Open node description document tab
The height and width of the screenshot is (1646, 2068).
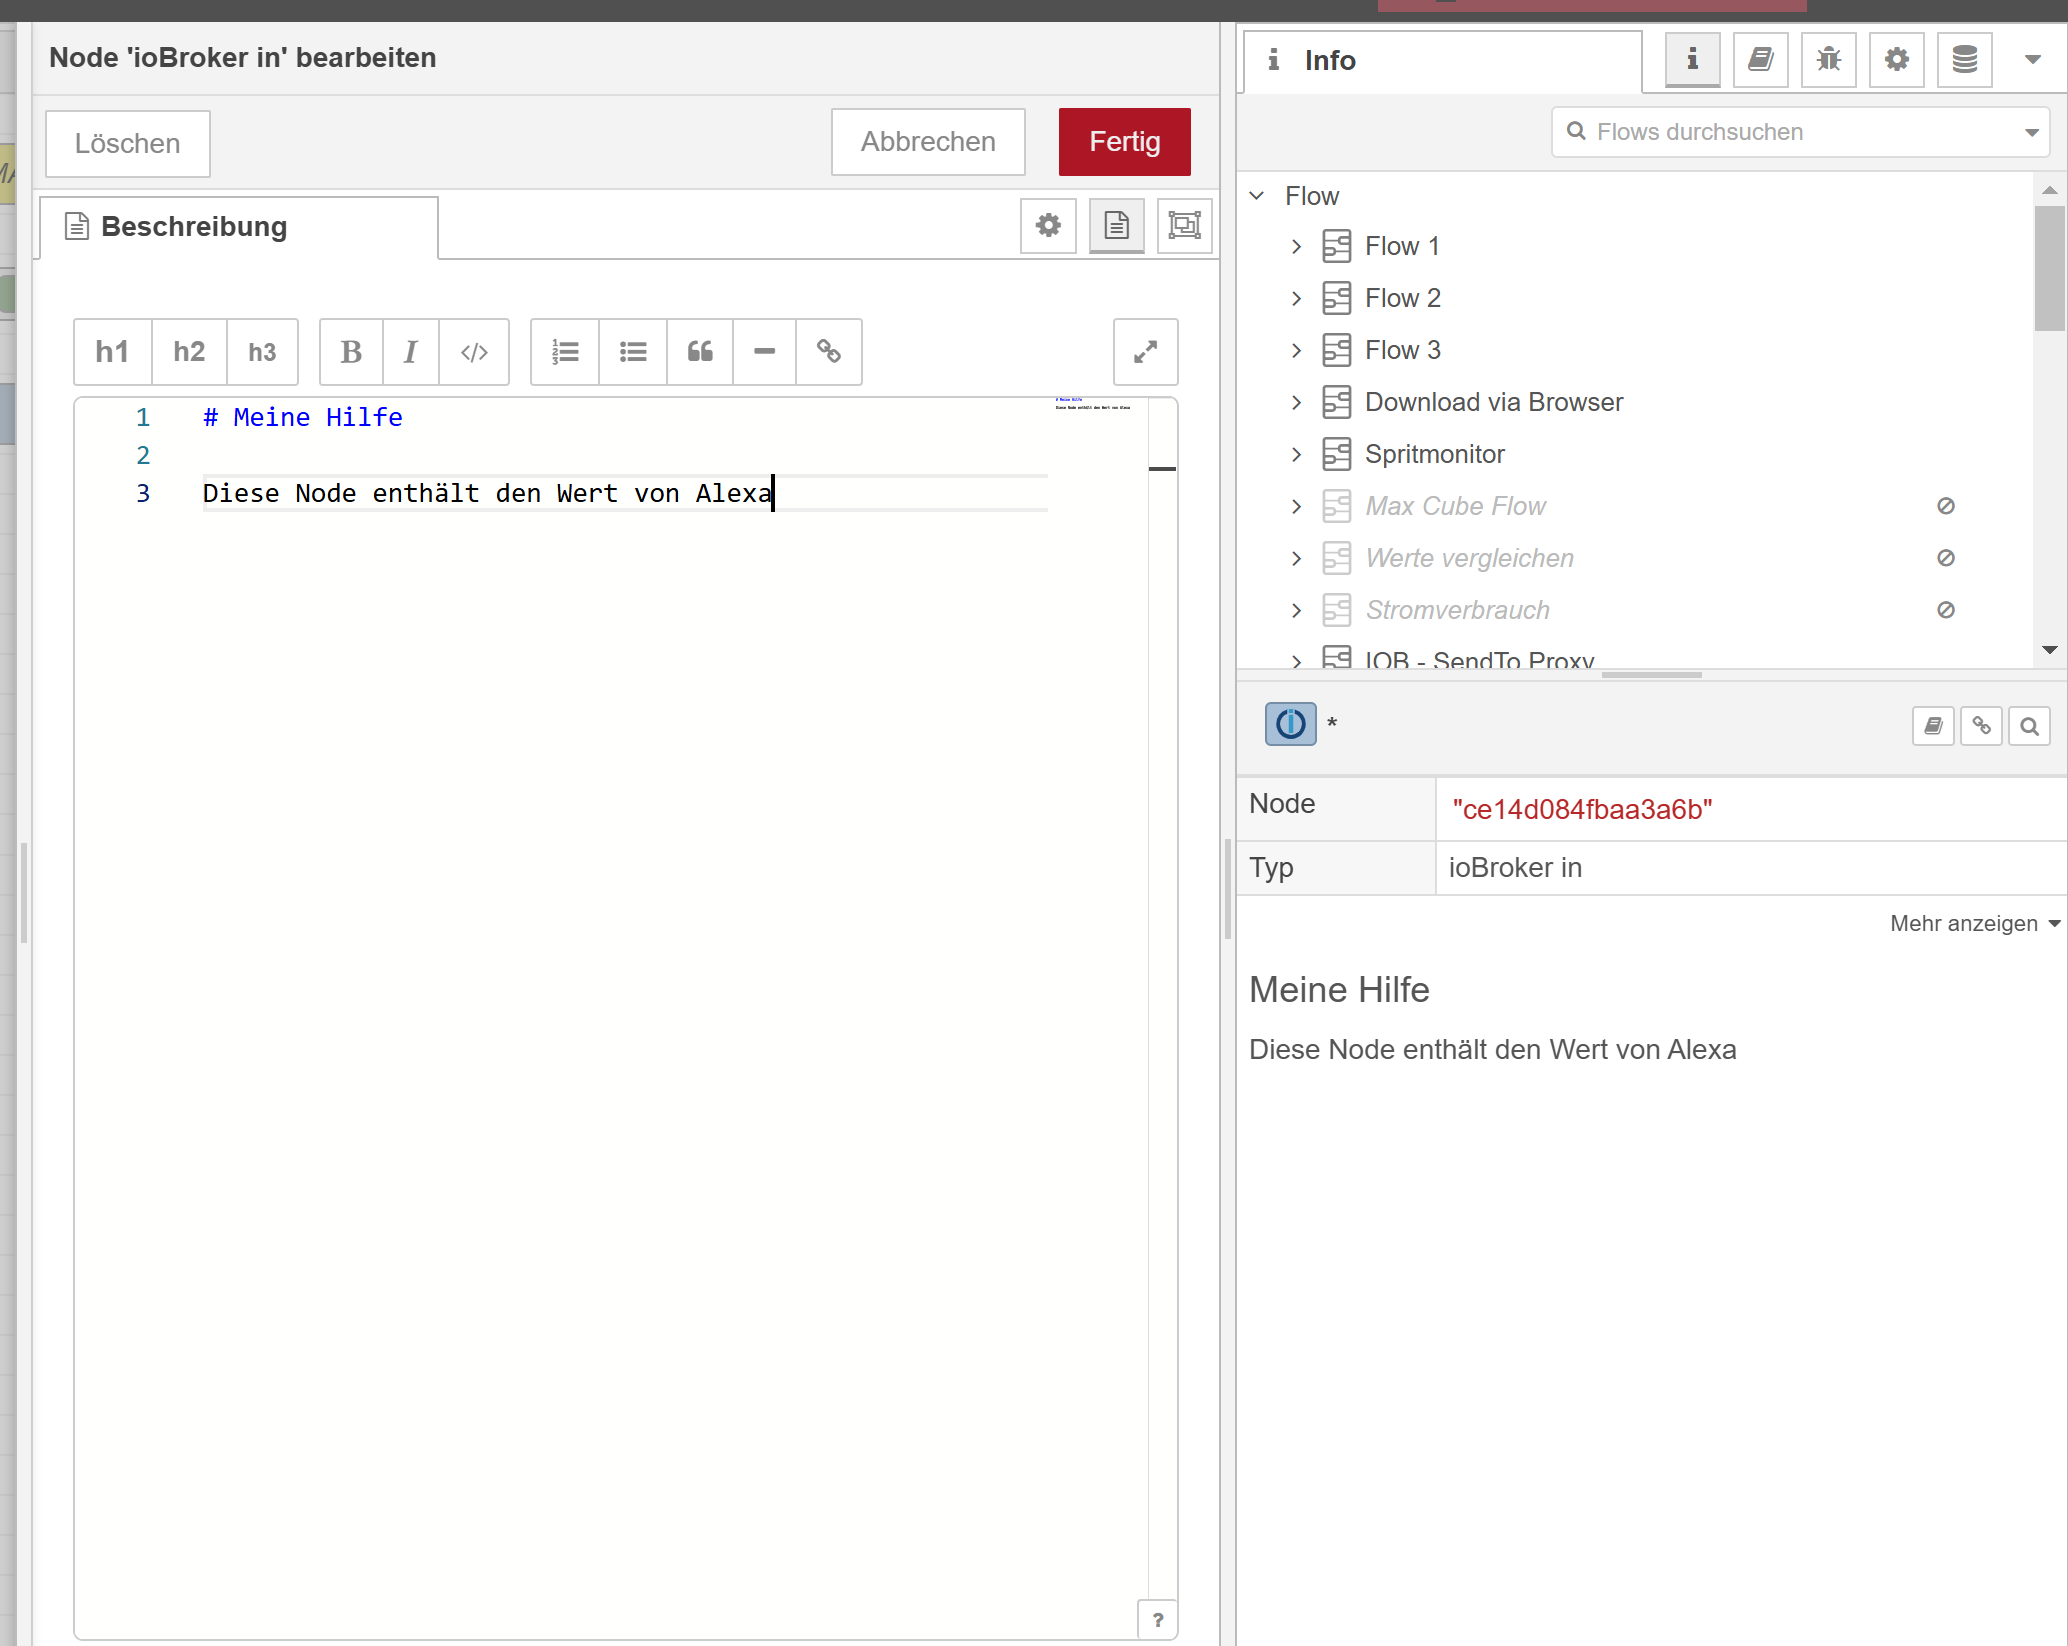1117,225
